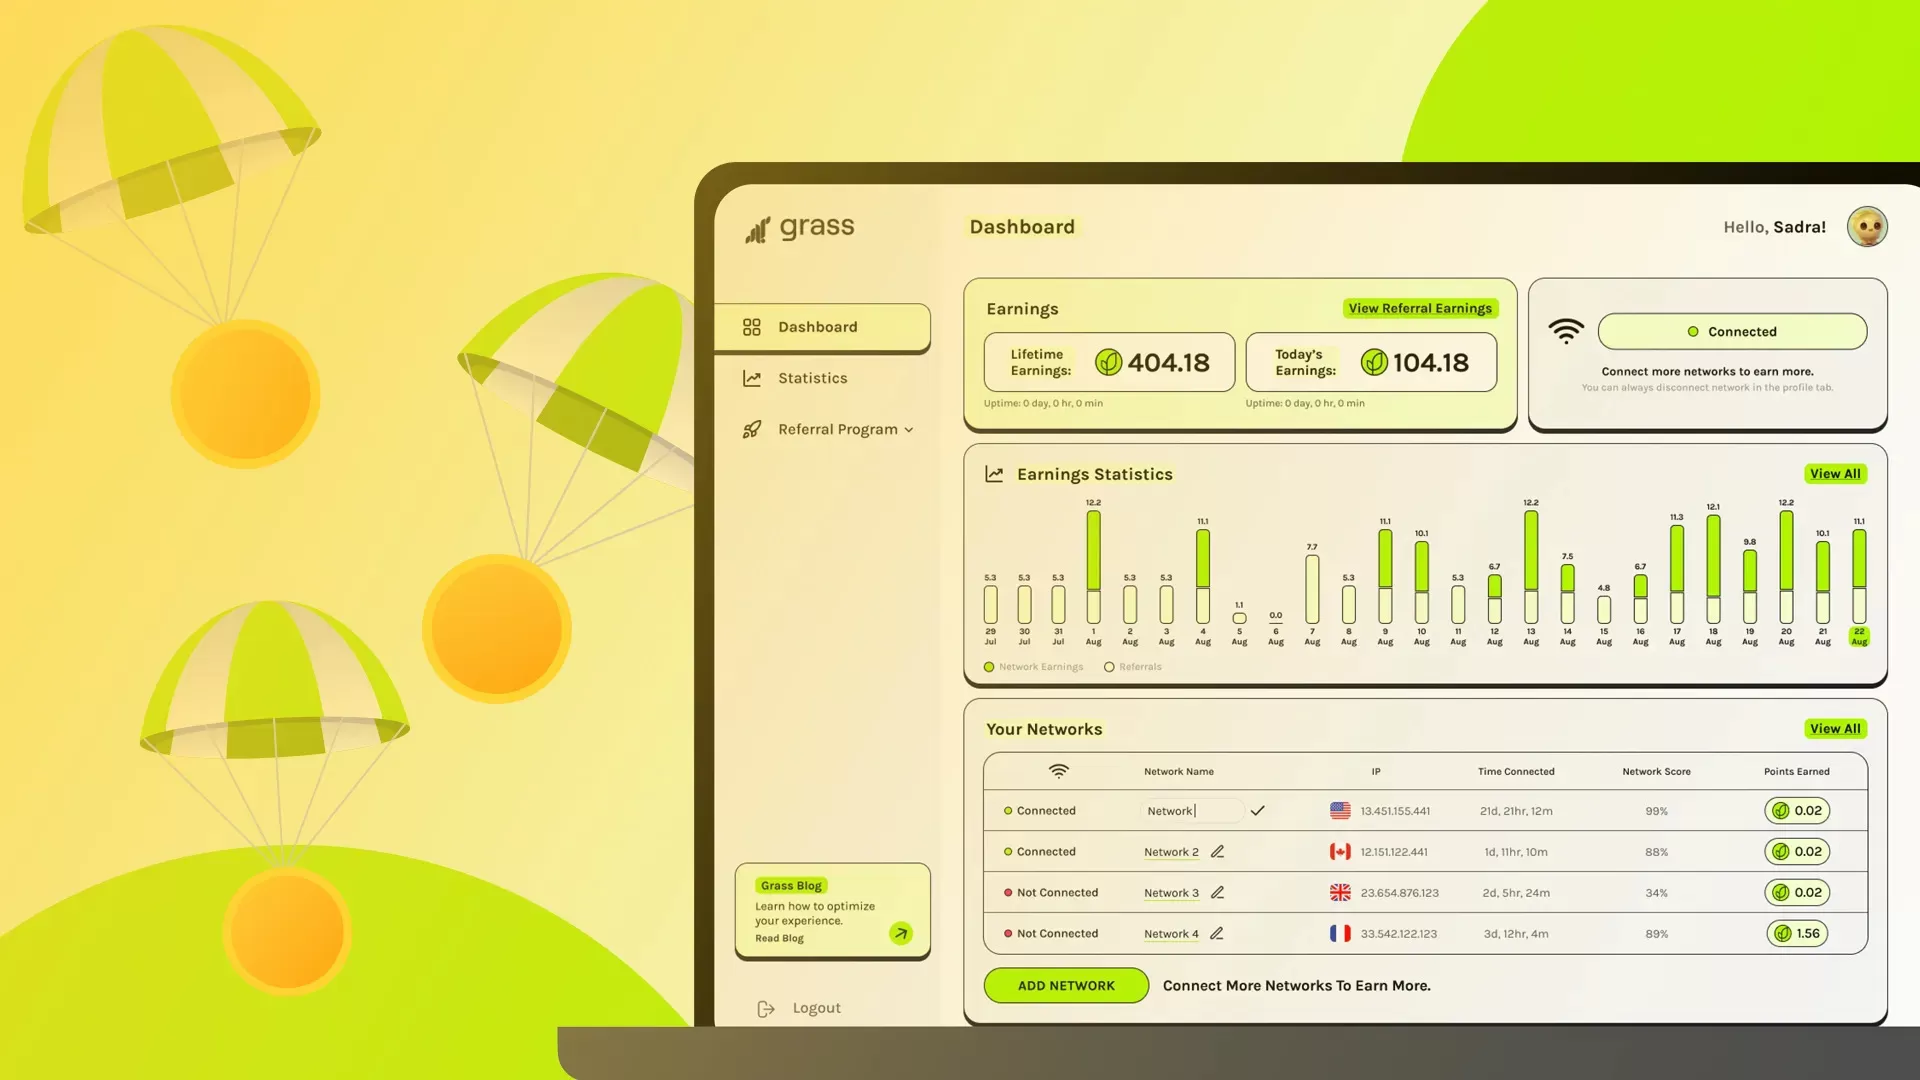The image size is (1920, 1080).
Task: Click the ADD NETWORK button
Action: (1065, 985)
